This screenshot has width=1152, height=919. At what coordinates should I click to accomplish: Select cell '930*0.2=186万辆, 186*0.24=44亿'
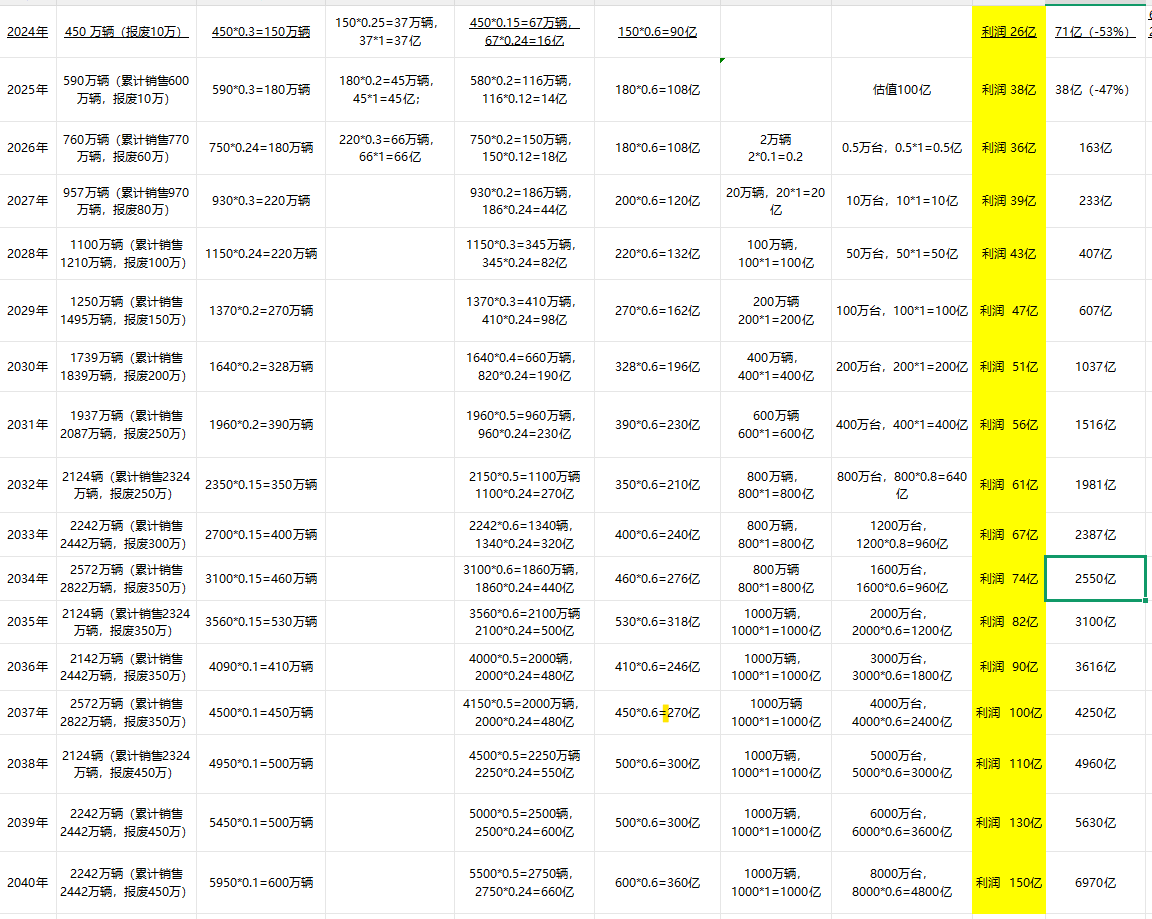coord(524,201)
